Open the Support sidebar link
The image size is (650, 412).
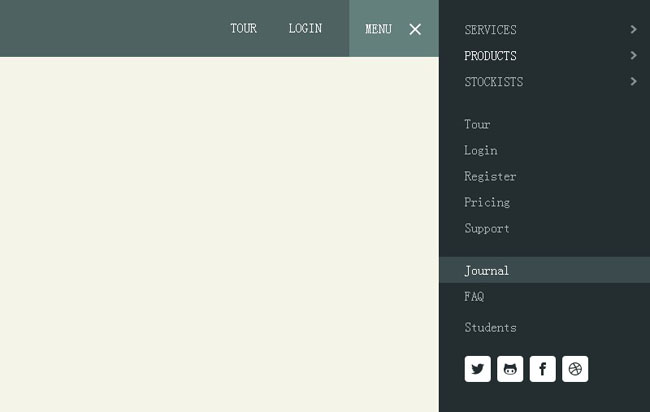click(487, 228)
